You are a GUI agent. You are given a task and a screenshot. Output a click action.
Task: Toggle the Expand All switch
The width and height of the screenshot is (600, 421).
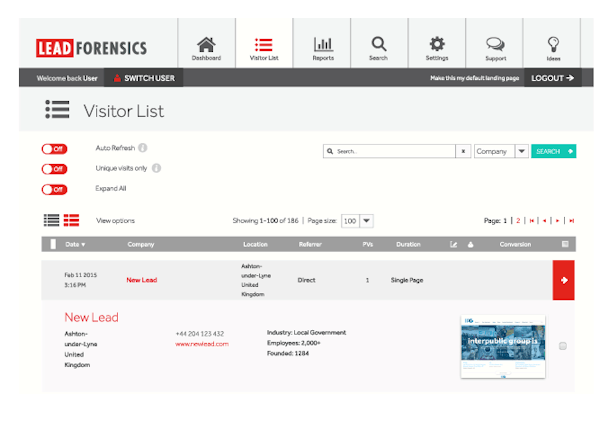tap(54, 189)
